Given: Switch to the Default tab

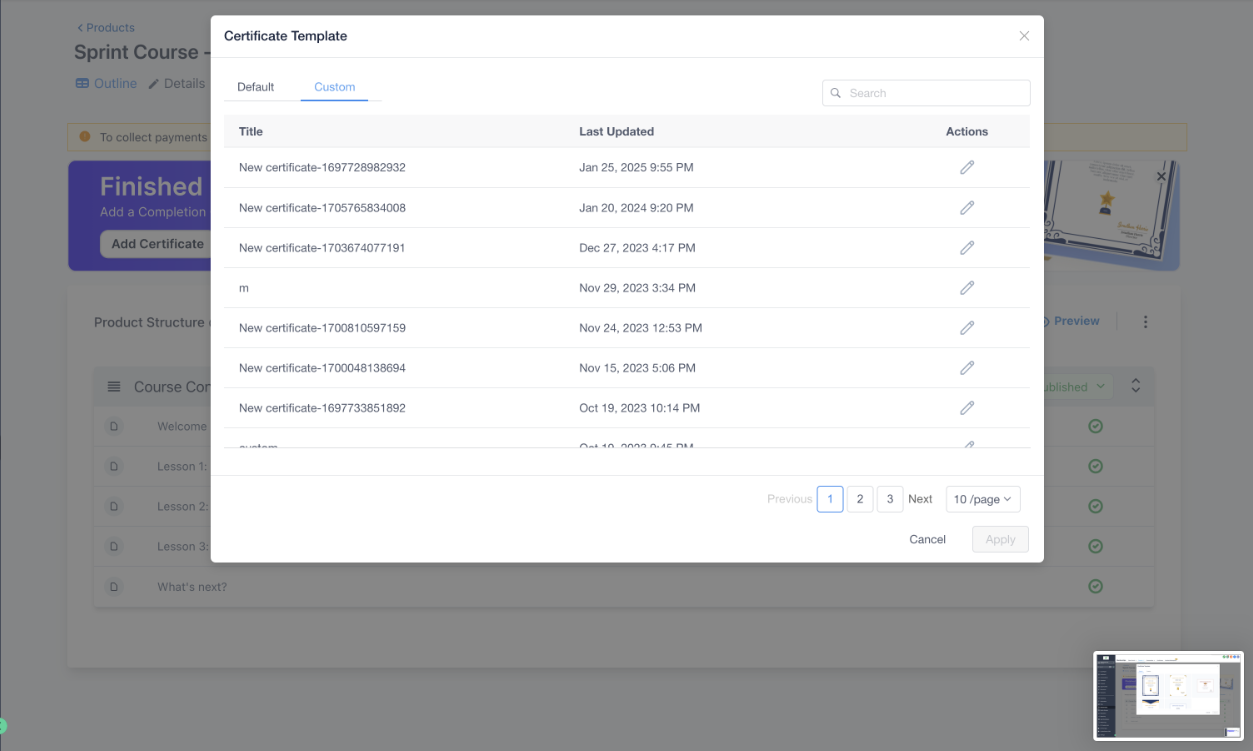Looking at the screenshot, I should pyautogui.click(x=255, y=87).
